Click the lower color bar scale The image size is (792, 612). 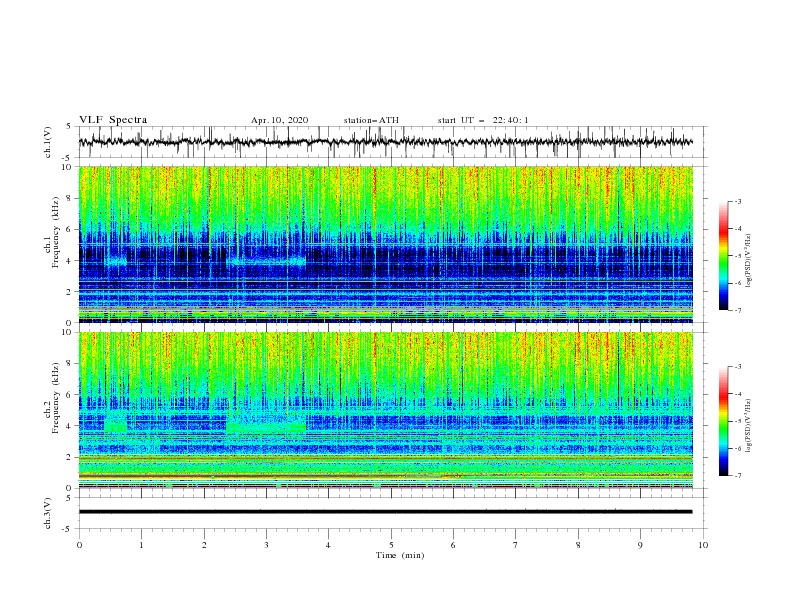click(723, 421)
